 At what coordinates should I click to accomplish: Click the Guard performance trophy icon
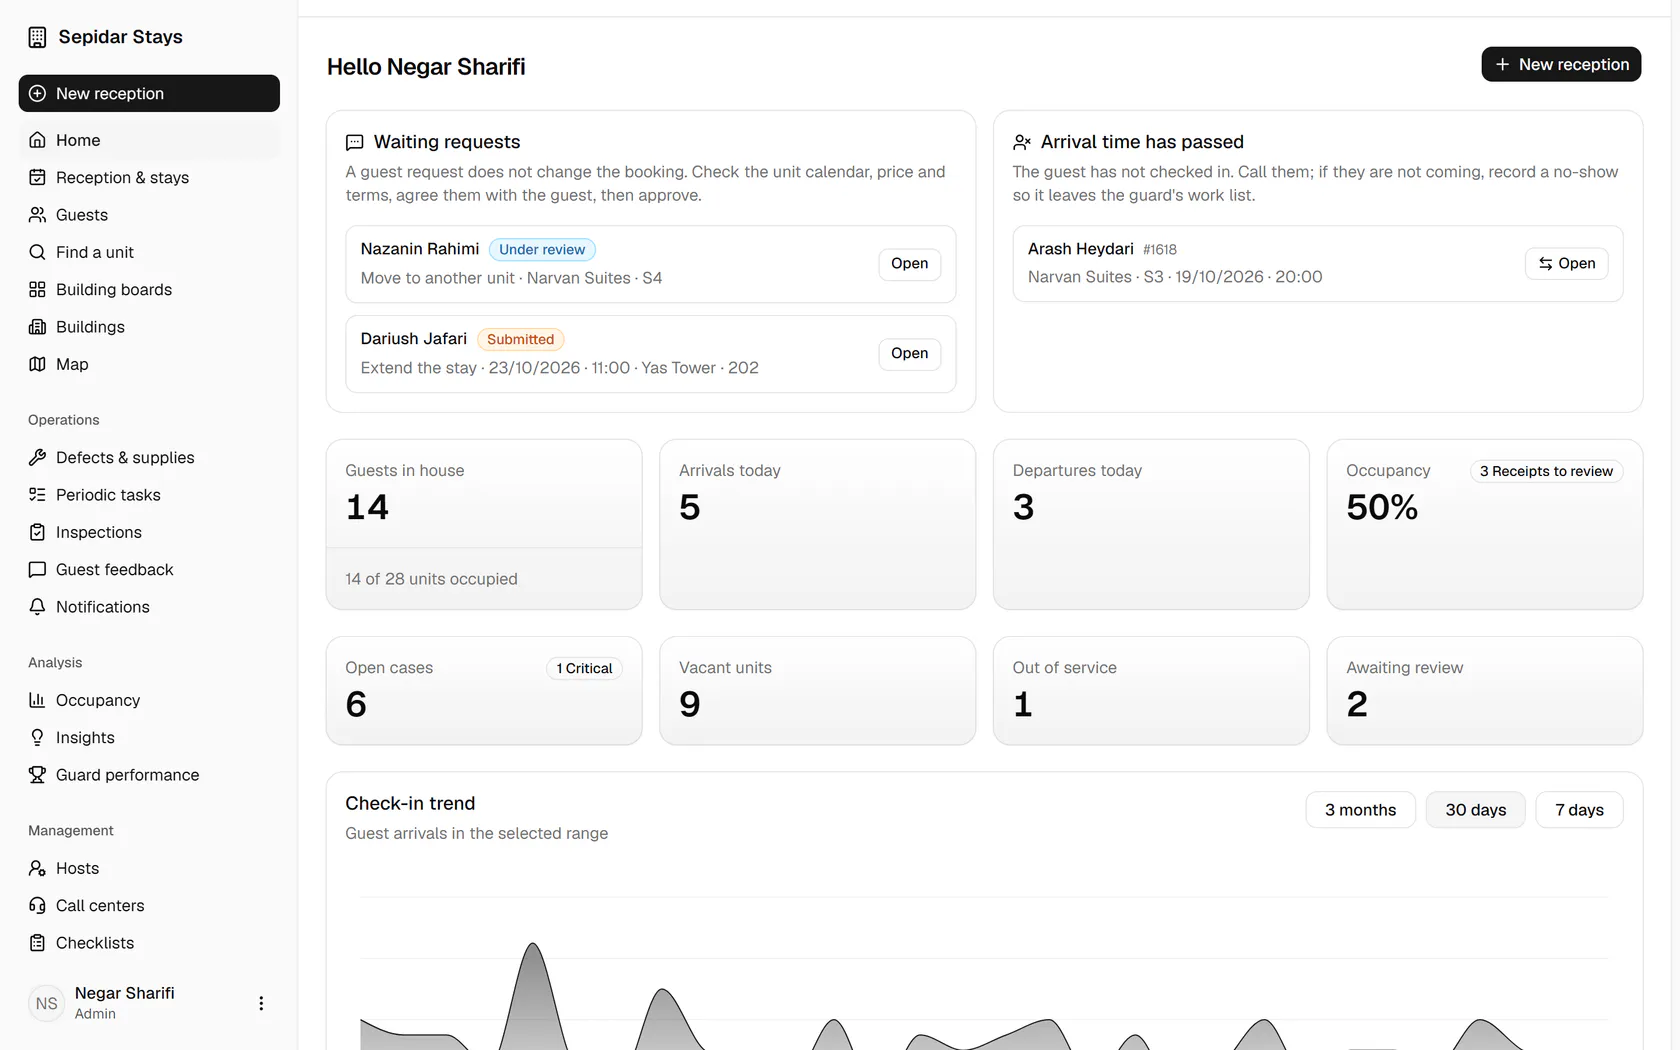pyautogui.click(x=37, y=775)
